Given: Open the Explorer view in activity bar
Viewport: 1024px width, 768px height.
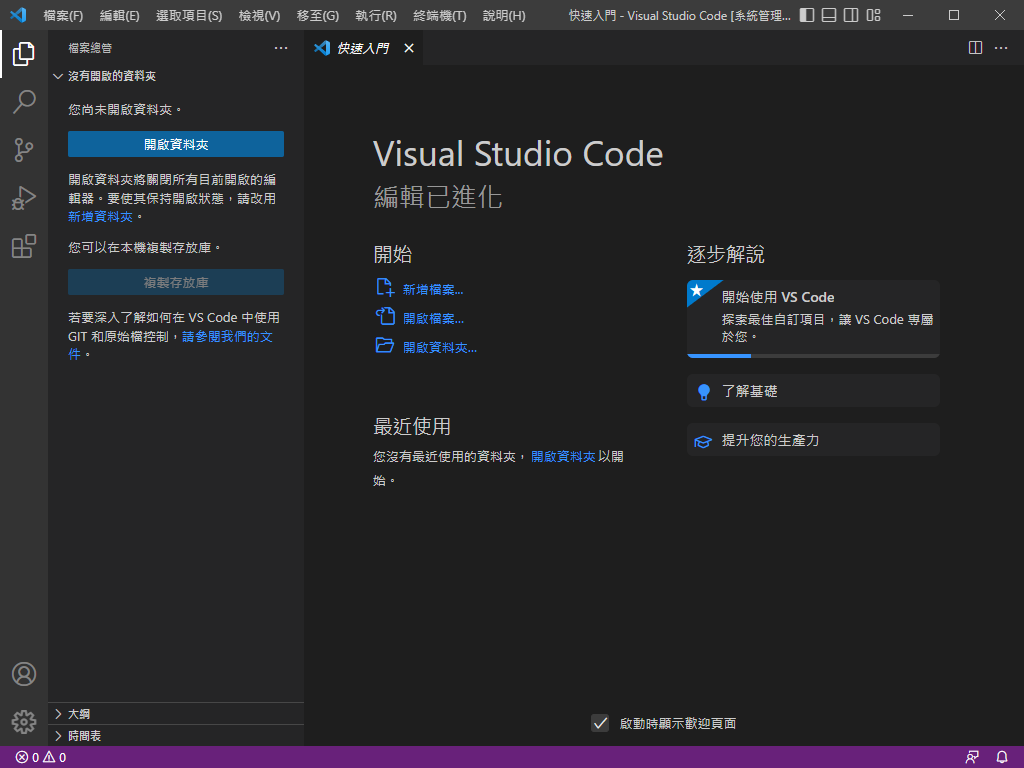Looking at the screenshot, I should [x=24, y=54].
